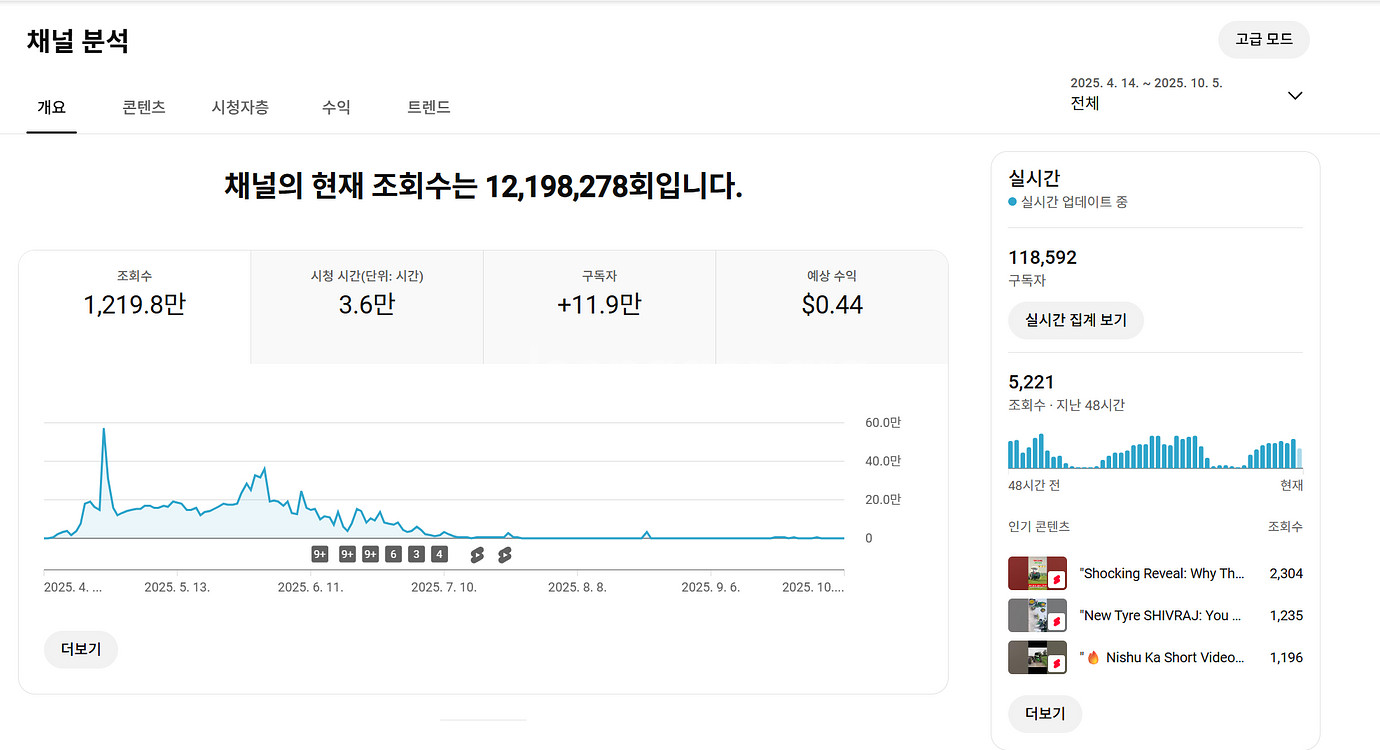Click the marker labeled 6 under chart
The height and width of the screenshot is (750, 1380).
pyautogui.click(x=393, y=554)
